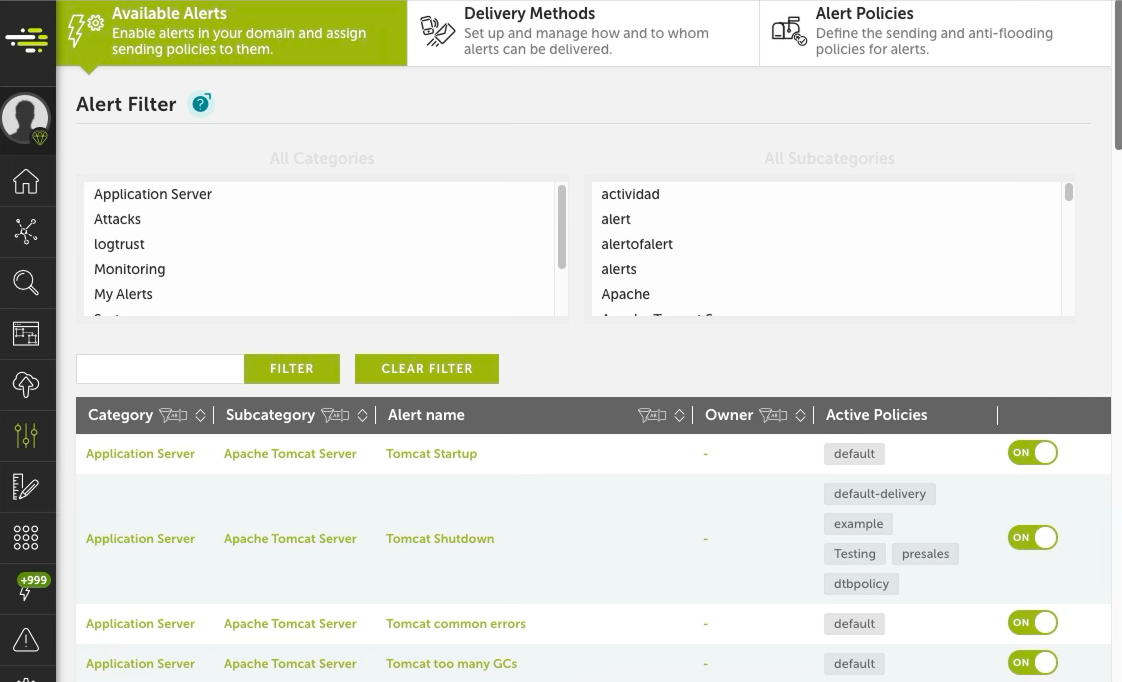
Task: Click the cloud upload icon in sidebar
Action: 27,383
